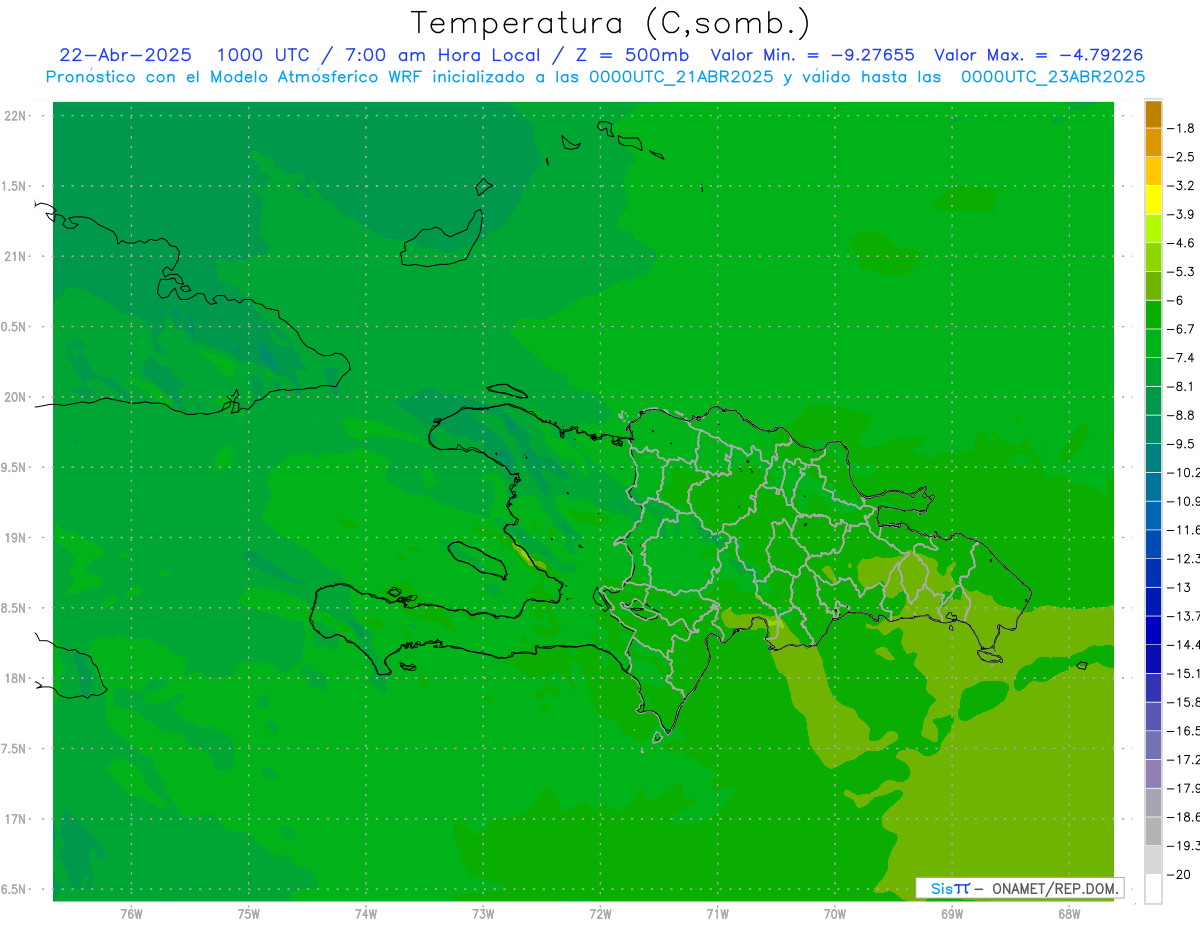Click the '-8.1' color scale value
The image size is (1200, 927).
1182,386
